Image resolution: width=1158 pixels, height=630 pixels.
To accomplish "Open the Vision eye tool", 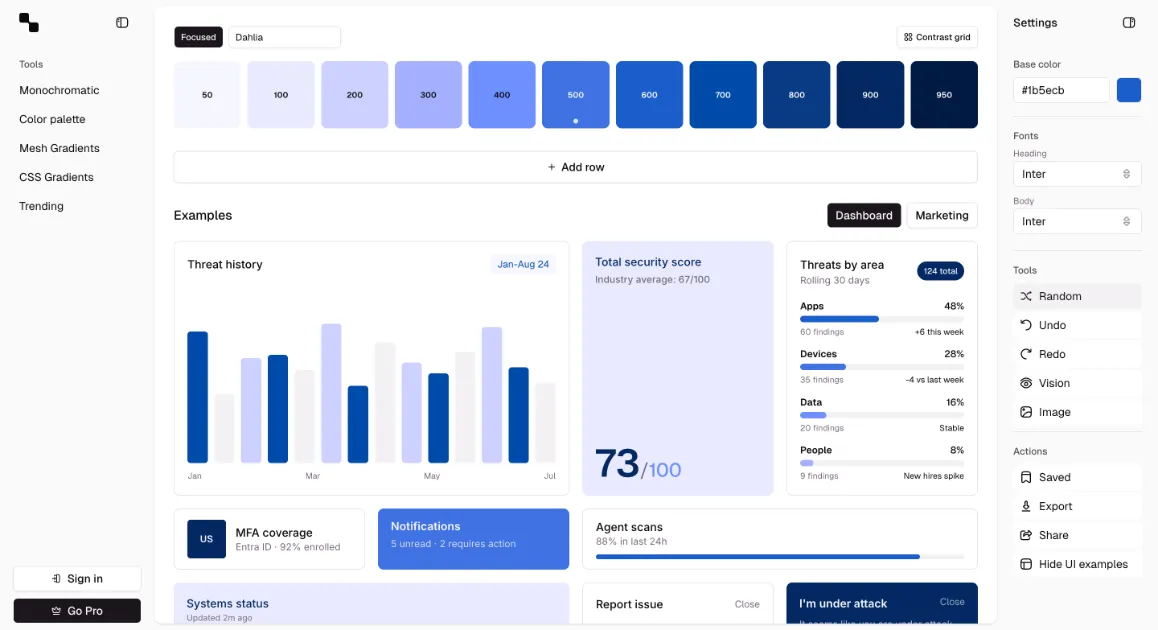I will point(1076,383).
